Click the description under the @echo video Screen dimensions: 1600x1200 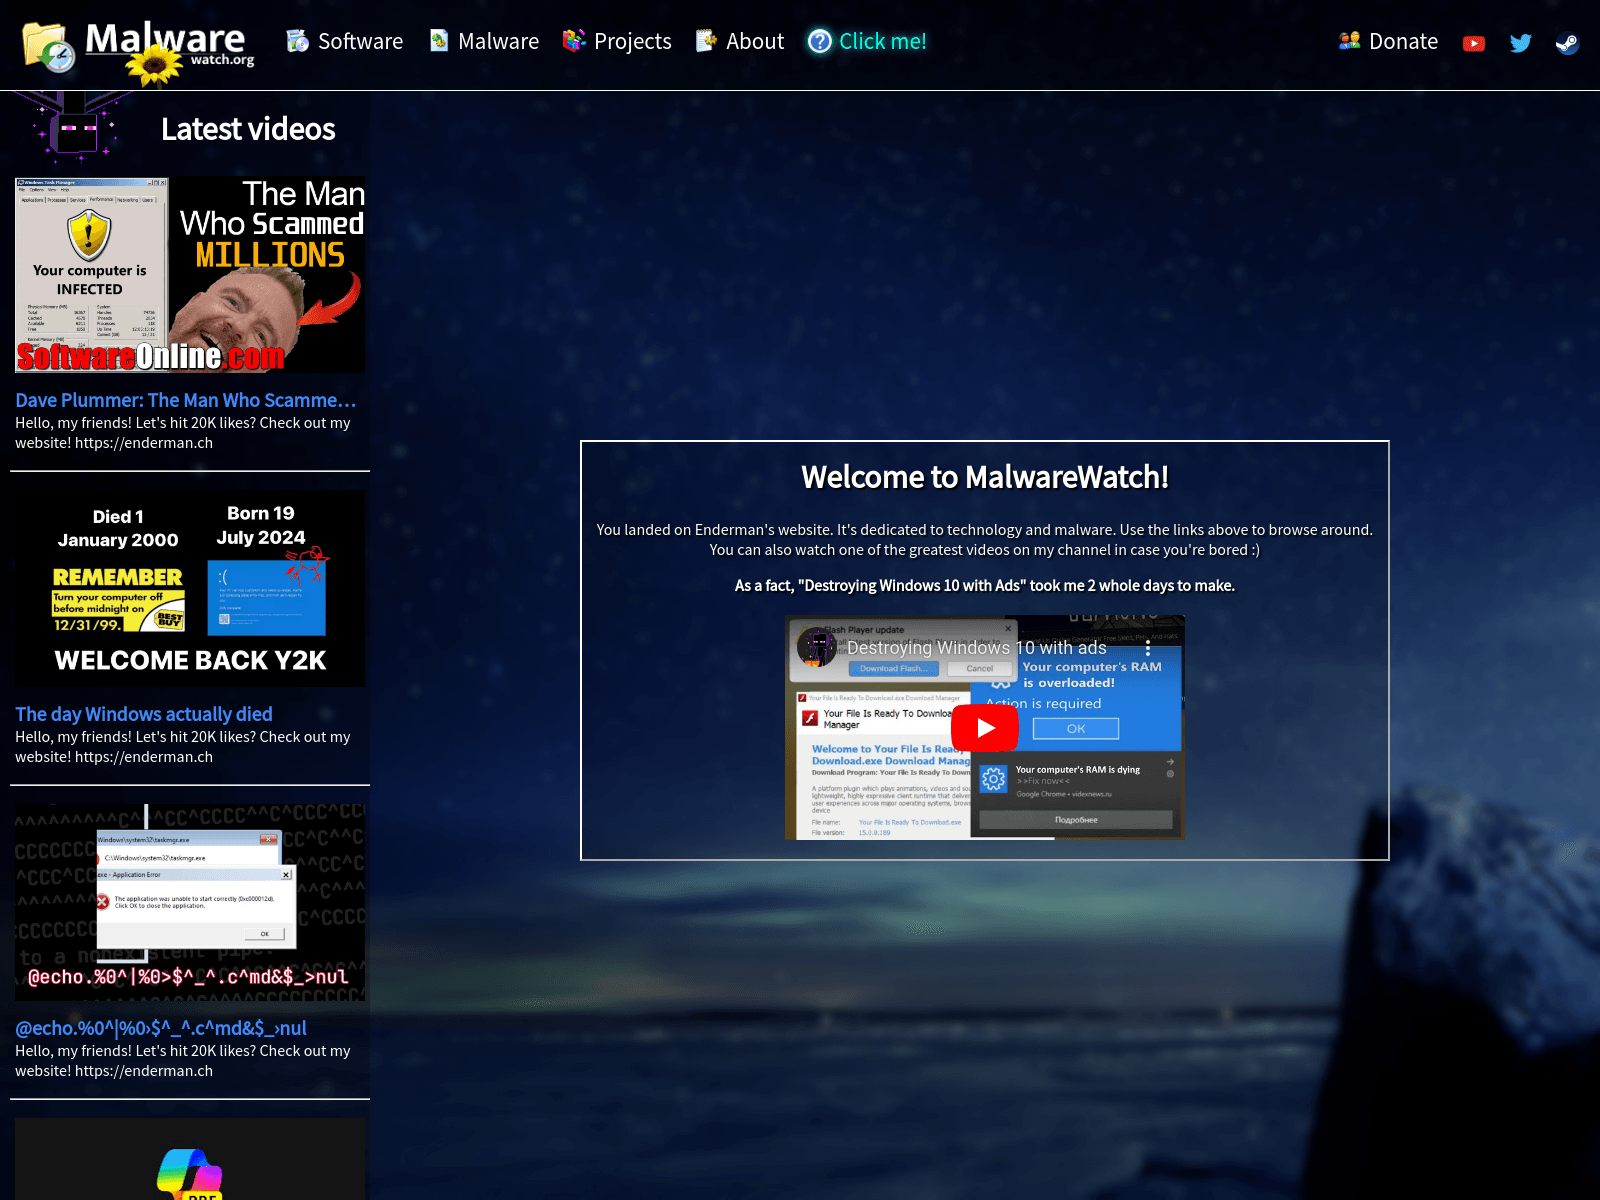[x=183, y=1061]
